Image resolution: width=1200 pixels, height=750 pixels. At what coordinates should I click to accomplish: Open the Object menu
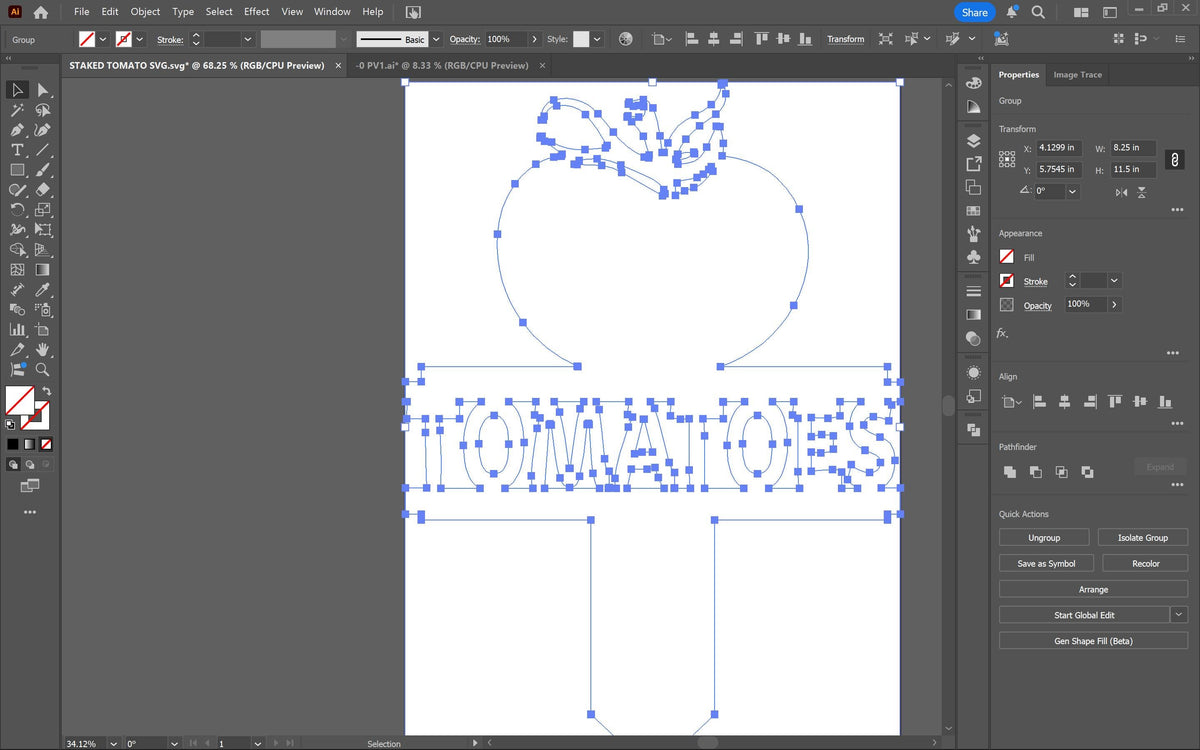[145, 12]
